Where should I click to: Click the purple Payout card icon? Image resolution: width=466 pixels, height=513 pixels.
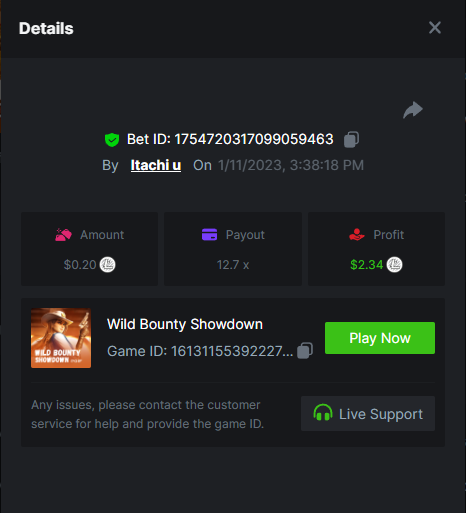point(209,234)
